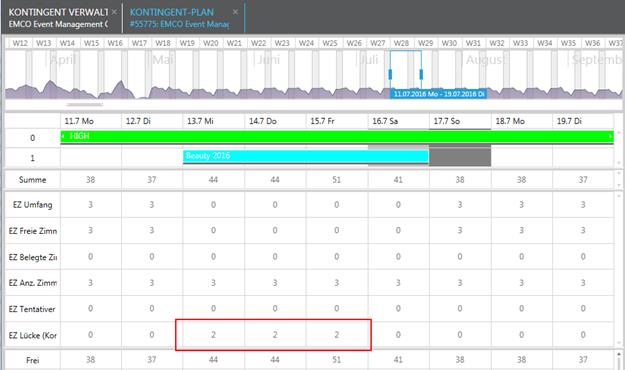Click EZ Lücke value 2 under 14.7 Do
625x370 pixels.
point(275,335)
